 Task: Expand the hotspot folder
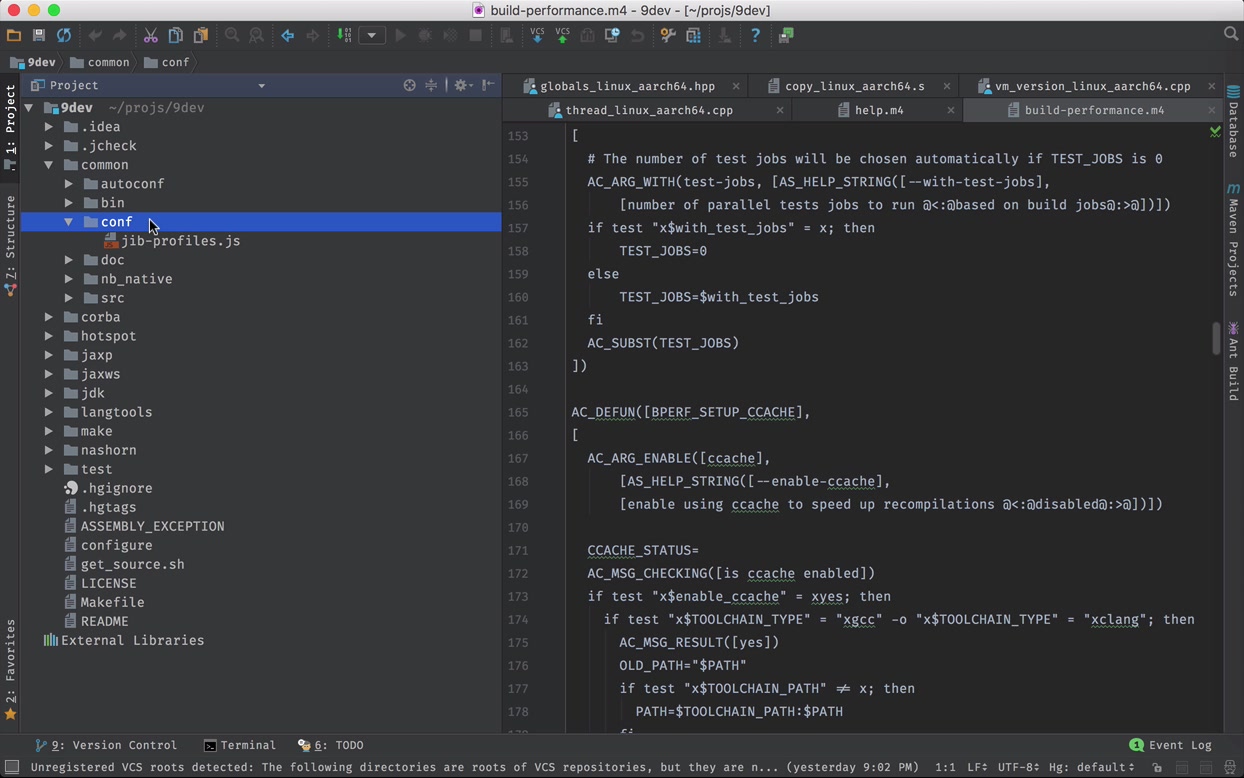49,336
